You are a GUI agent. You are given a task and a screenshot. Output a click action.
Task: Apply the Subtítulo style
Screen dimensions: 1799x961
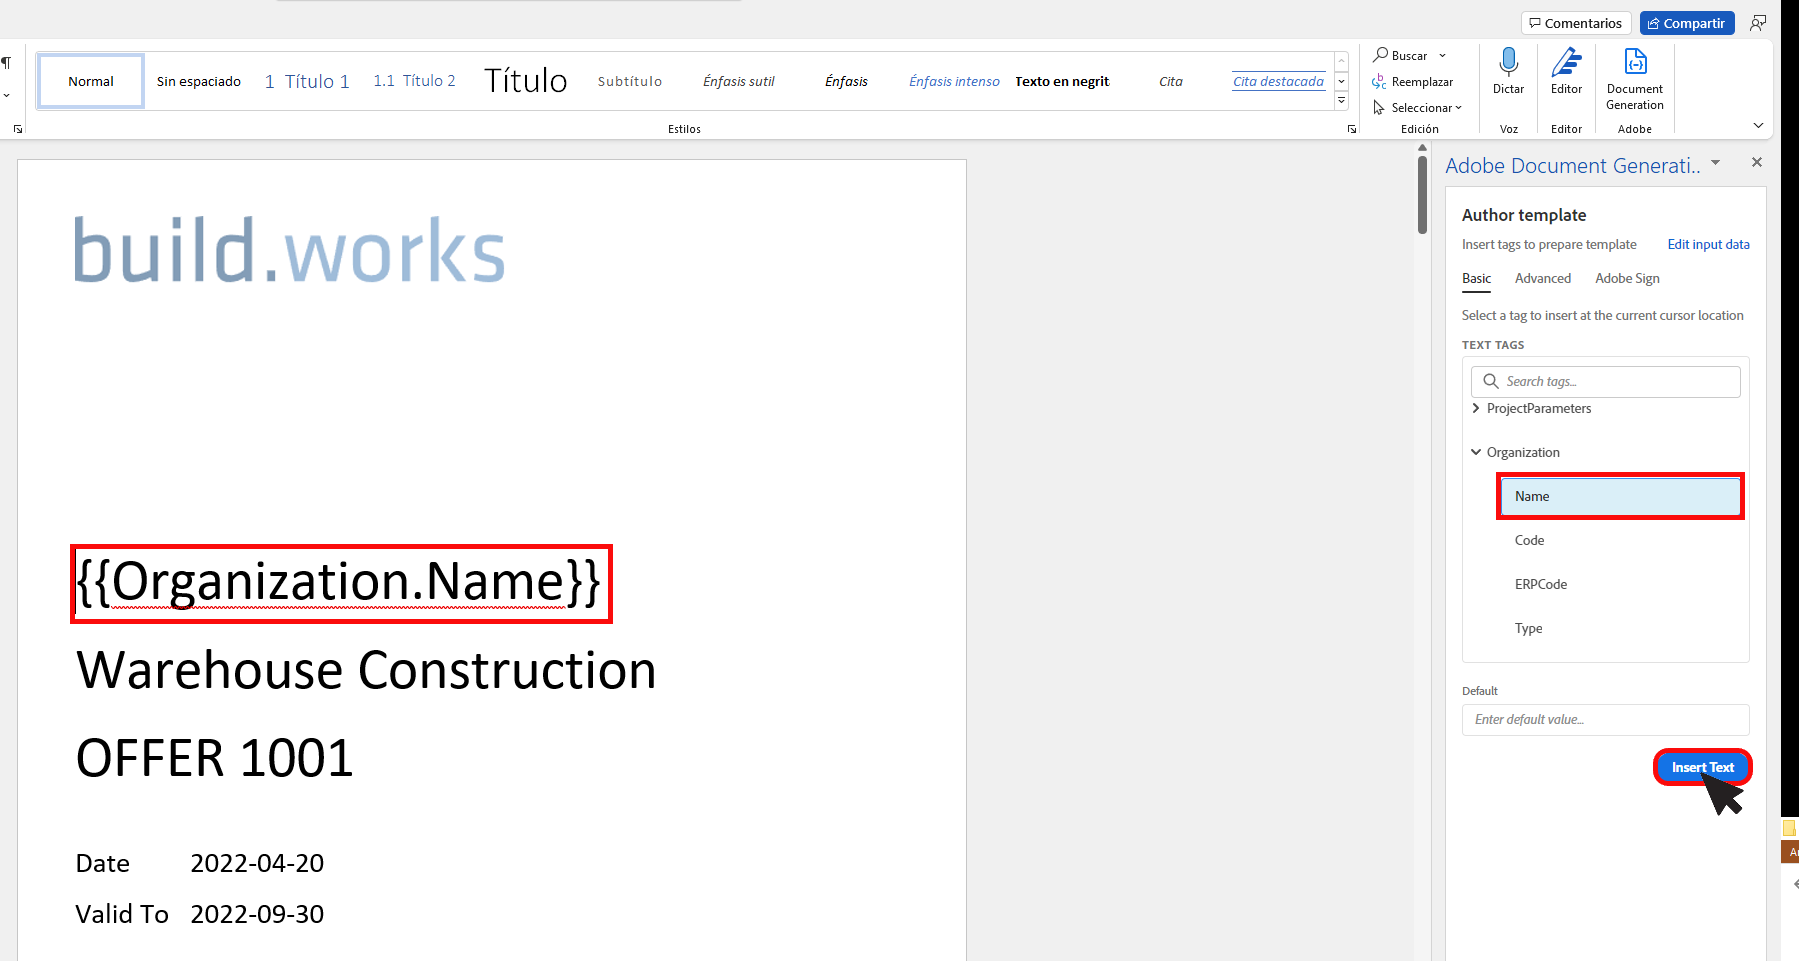coord(630,81)
